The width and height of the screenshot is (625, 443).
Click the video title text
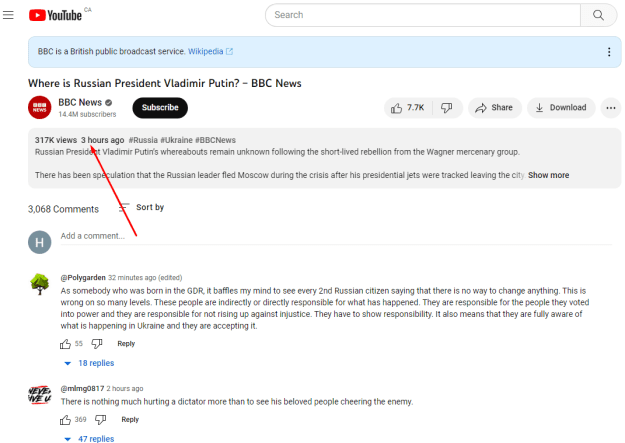click(165, 83)
